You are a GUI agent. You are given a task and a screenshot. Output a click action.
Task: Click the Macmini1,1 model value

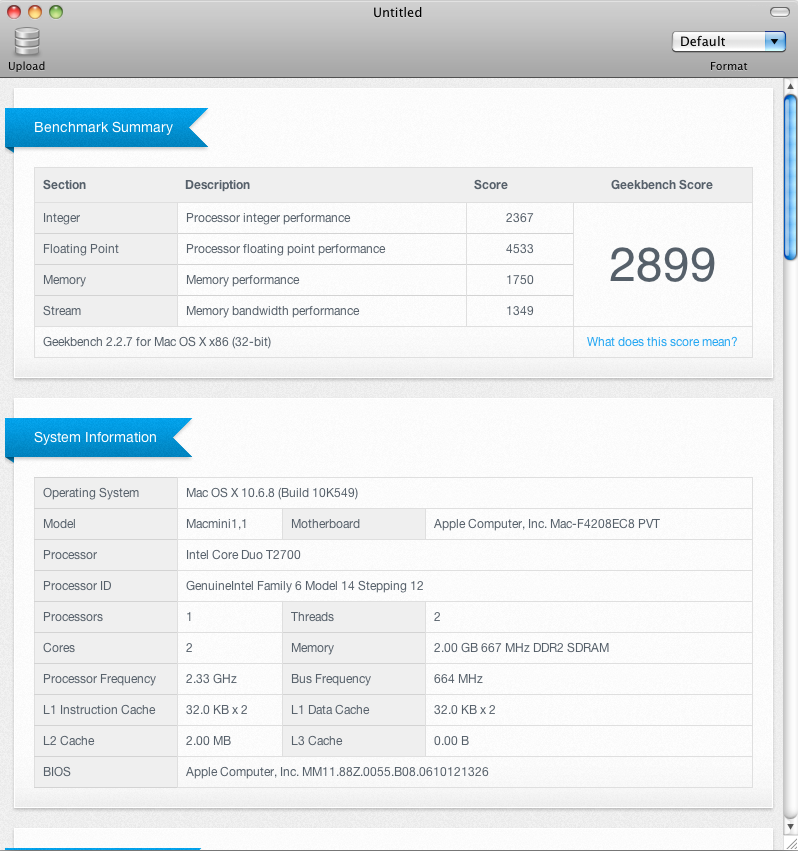coord(217,524)
